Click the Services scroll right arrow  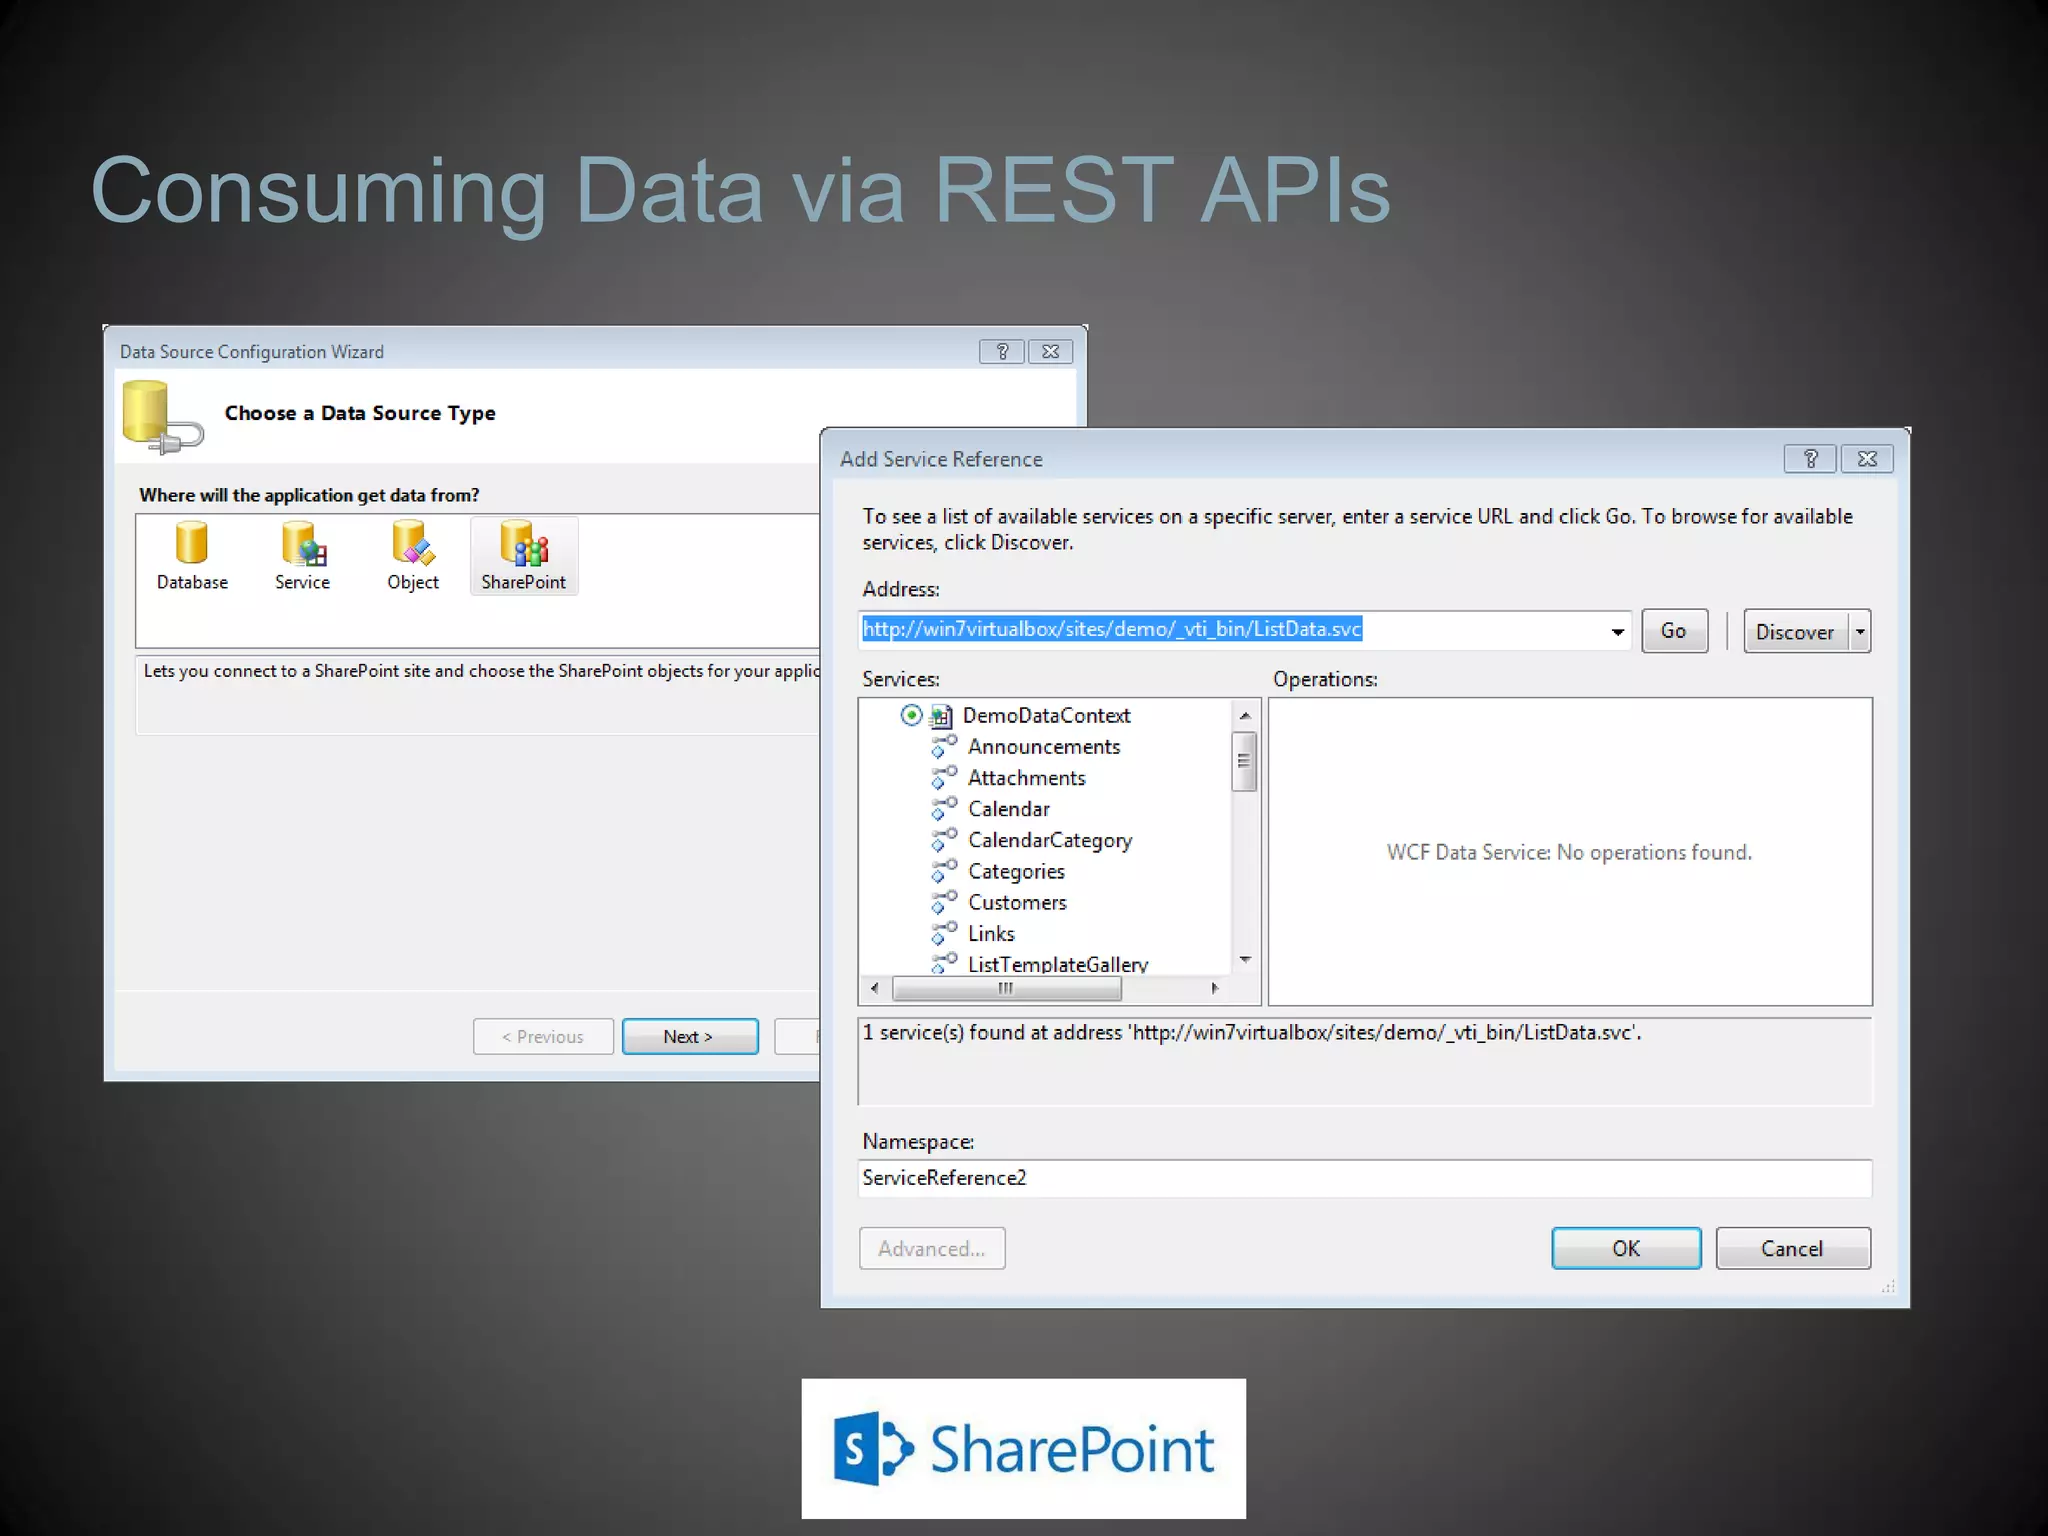tap(1215, 988)
